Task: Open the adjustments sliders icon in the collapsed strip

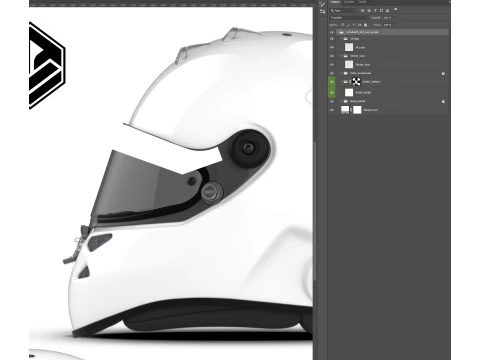Action: [x=322, y=11]
